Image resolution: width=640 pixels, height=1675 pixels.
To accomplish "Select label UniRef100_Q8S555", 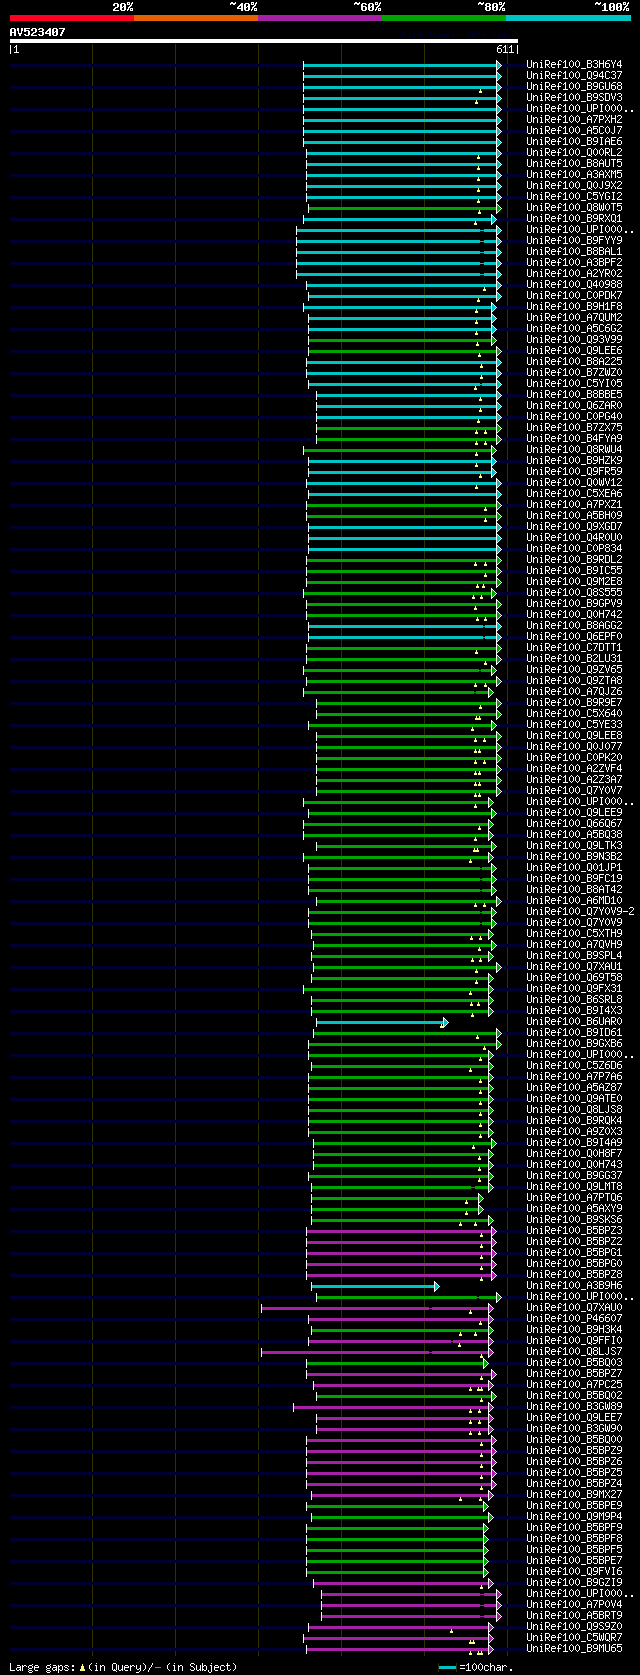I will click(574, 593).
